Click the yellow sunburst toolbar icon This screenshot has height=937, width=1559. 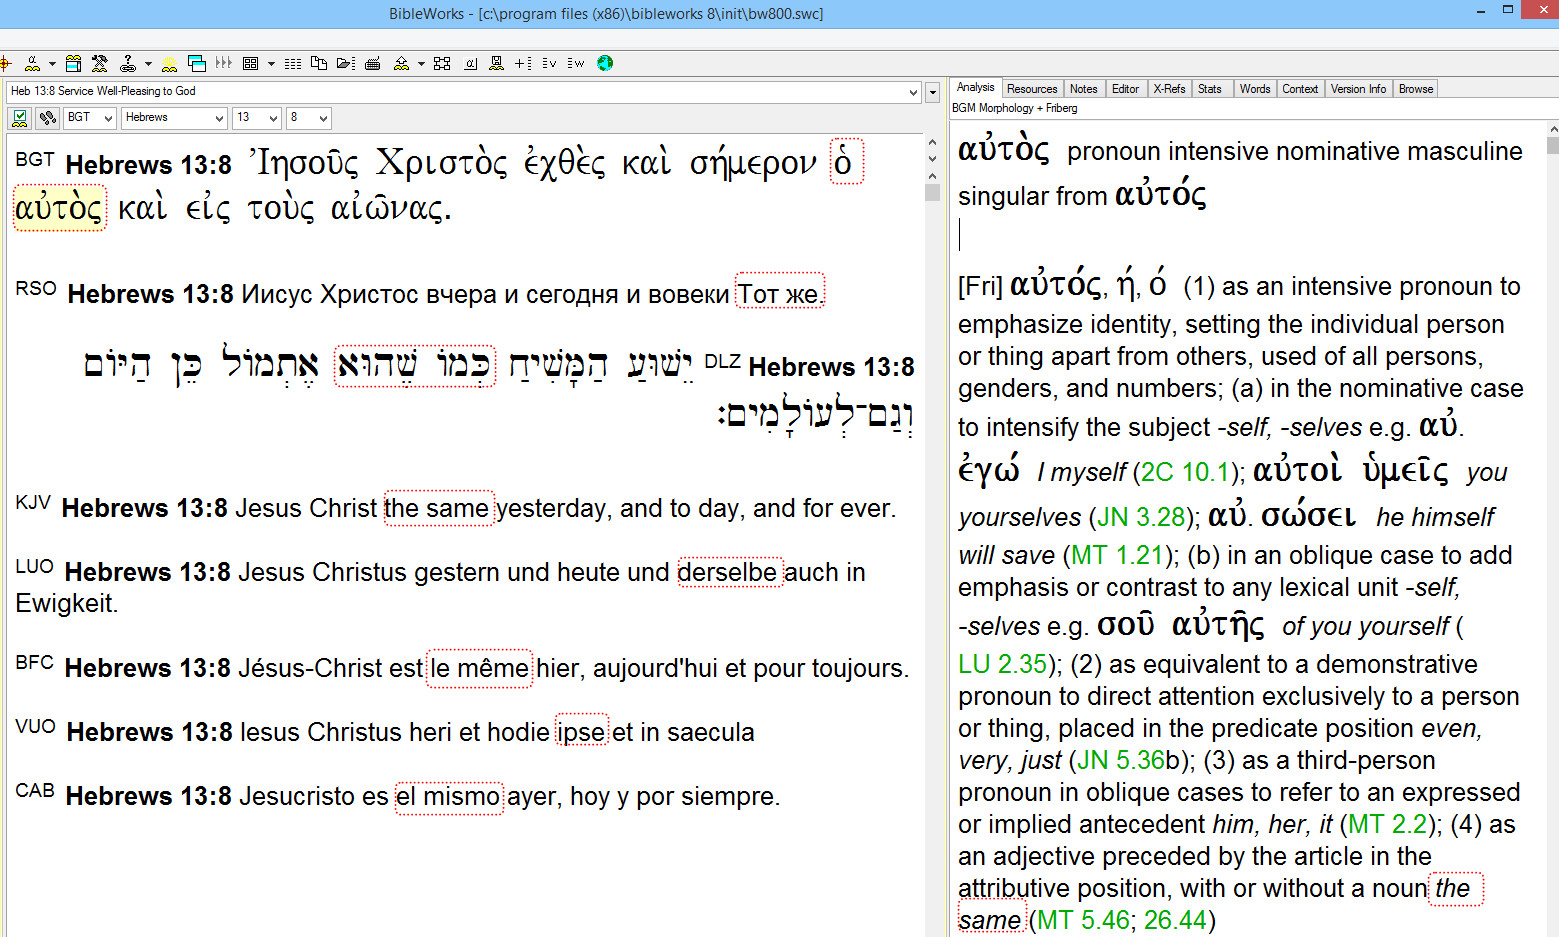[x=169, y=63]
